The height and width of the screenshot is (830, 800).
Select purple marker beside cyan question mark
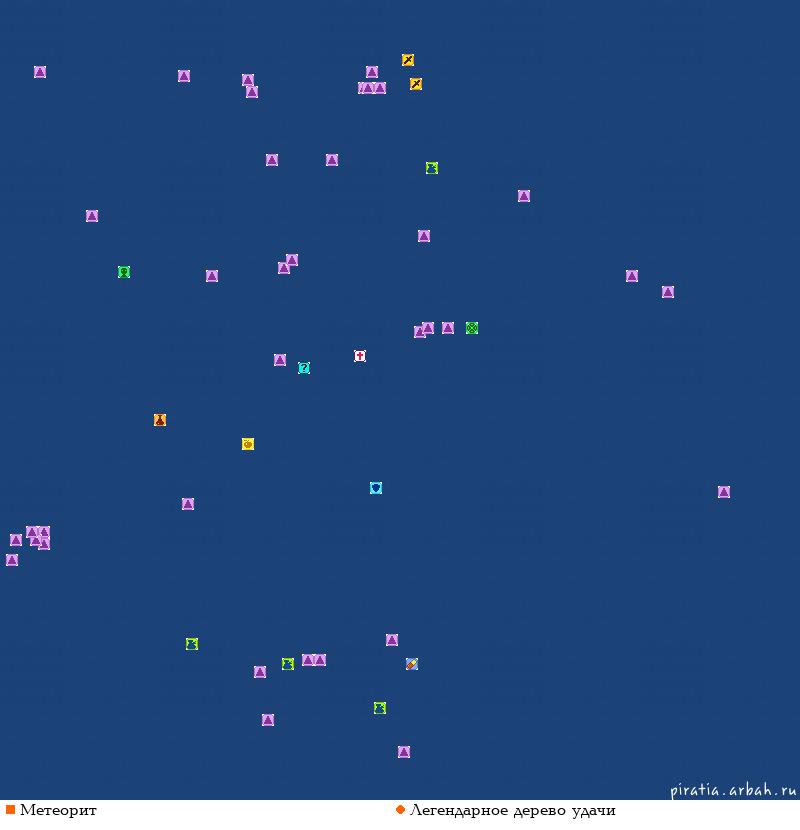click(x=280, y=359)
